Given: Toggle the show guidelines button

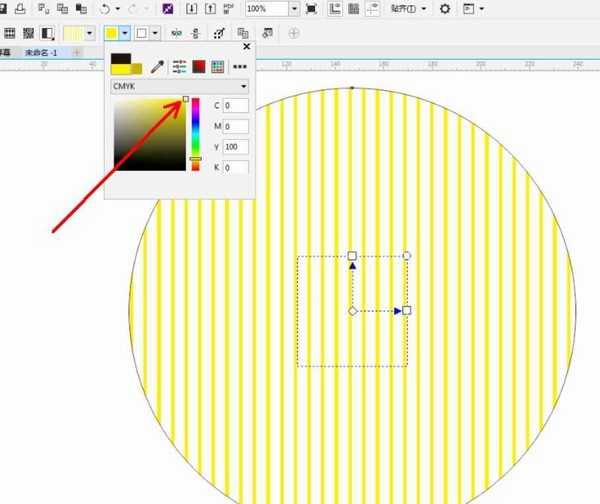Looking at the screenshot, I should click(x=373, y=9).
